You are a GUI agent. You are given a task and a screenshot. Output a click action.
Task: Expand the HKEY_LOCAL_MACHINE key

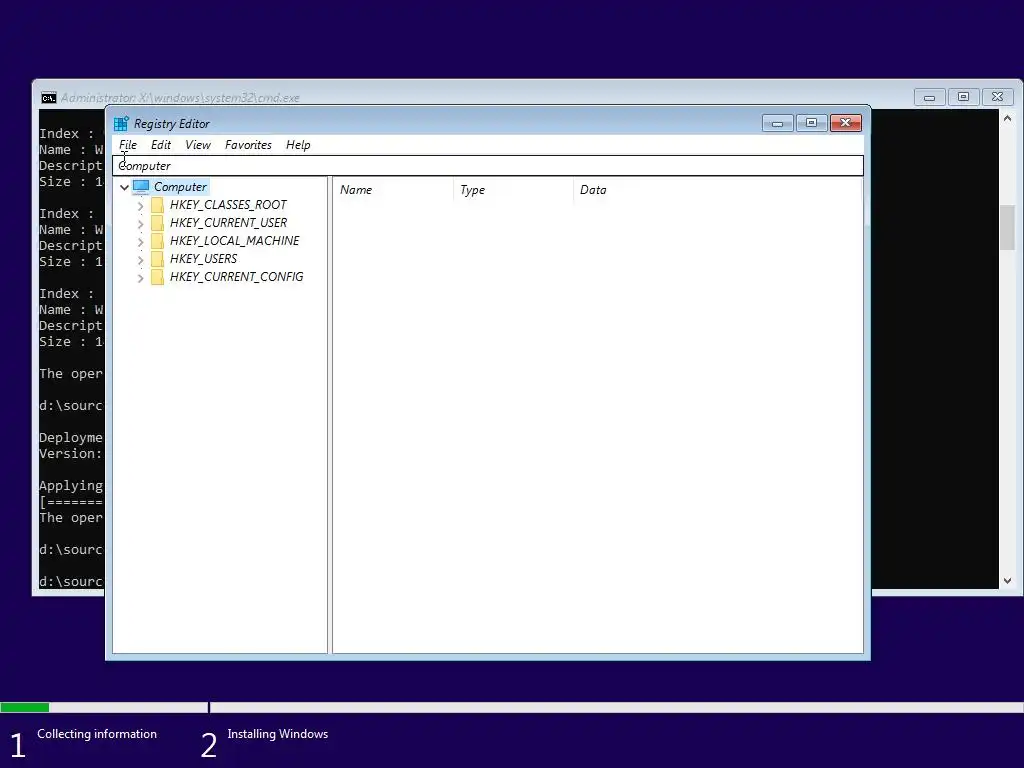click(x=140, y=242)
